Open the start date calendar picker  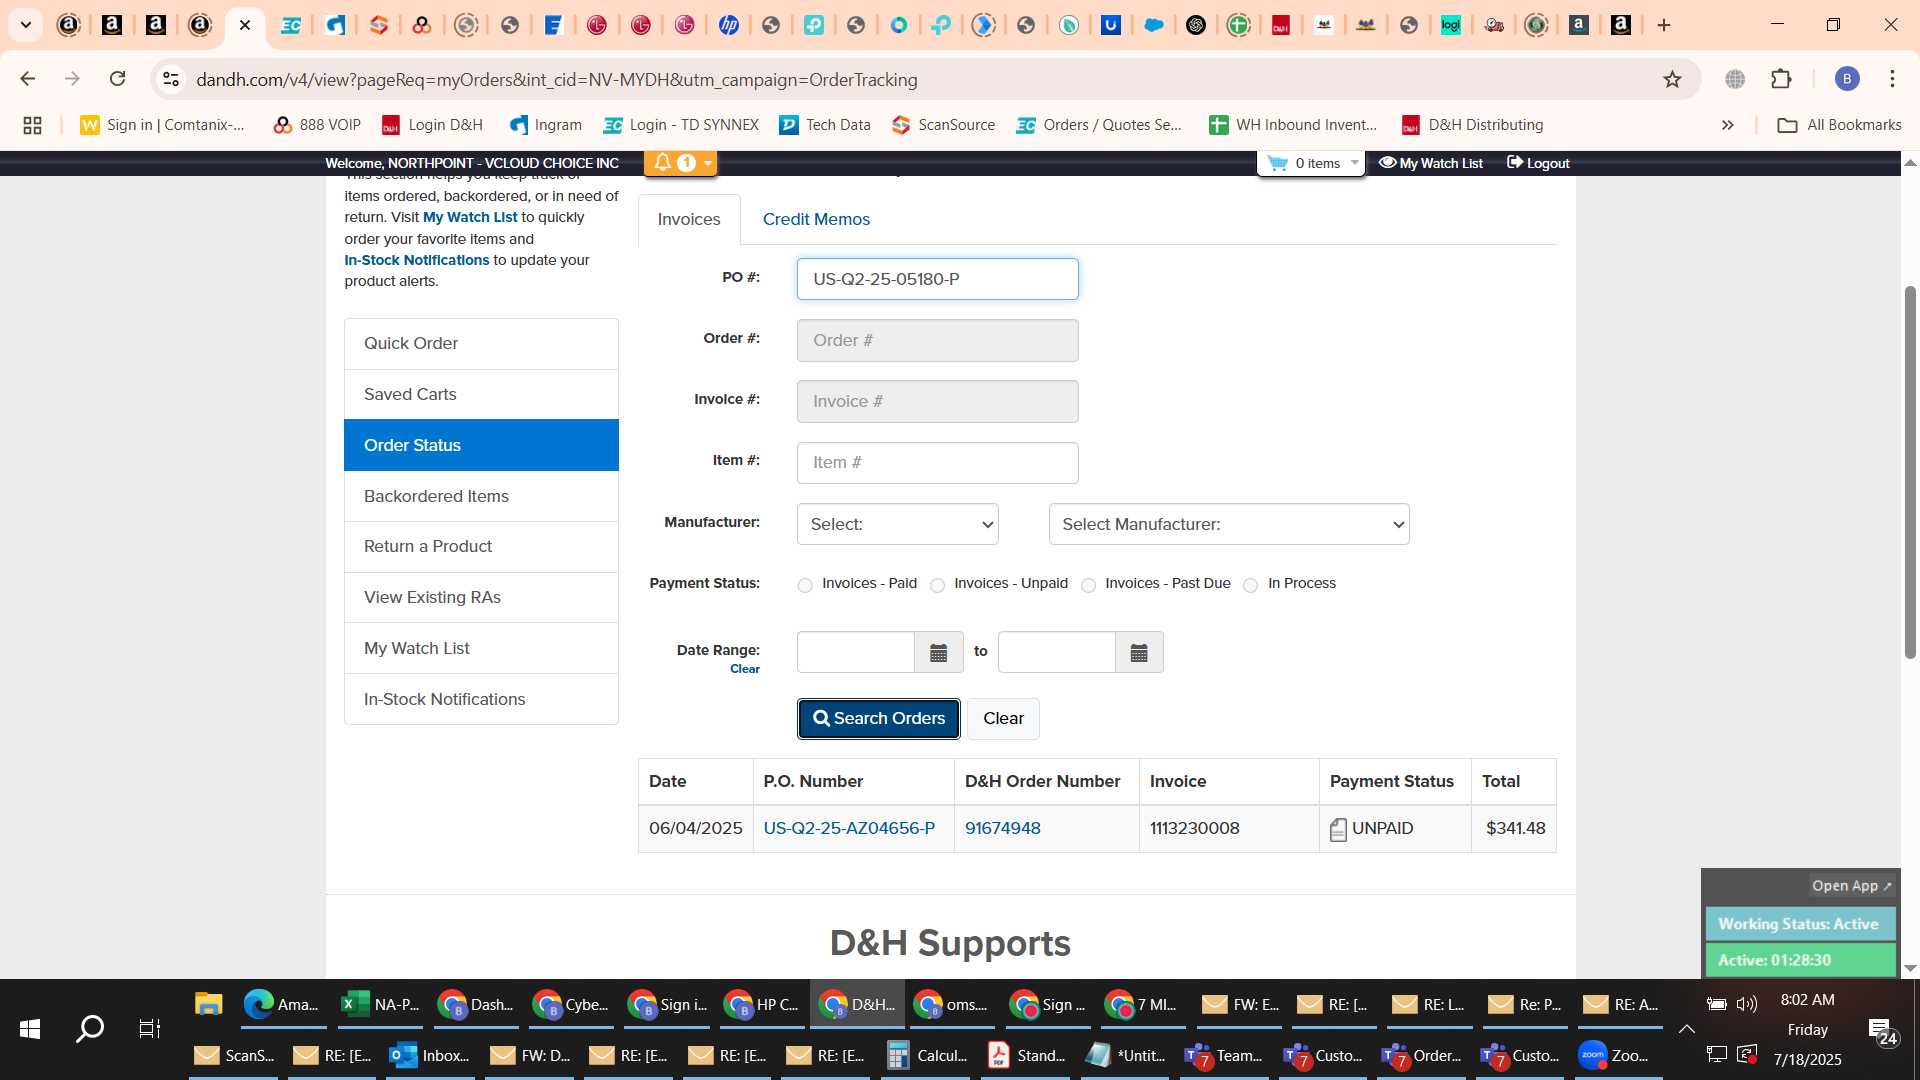point(938,652)
